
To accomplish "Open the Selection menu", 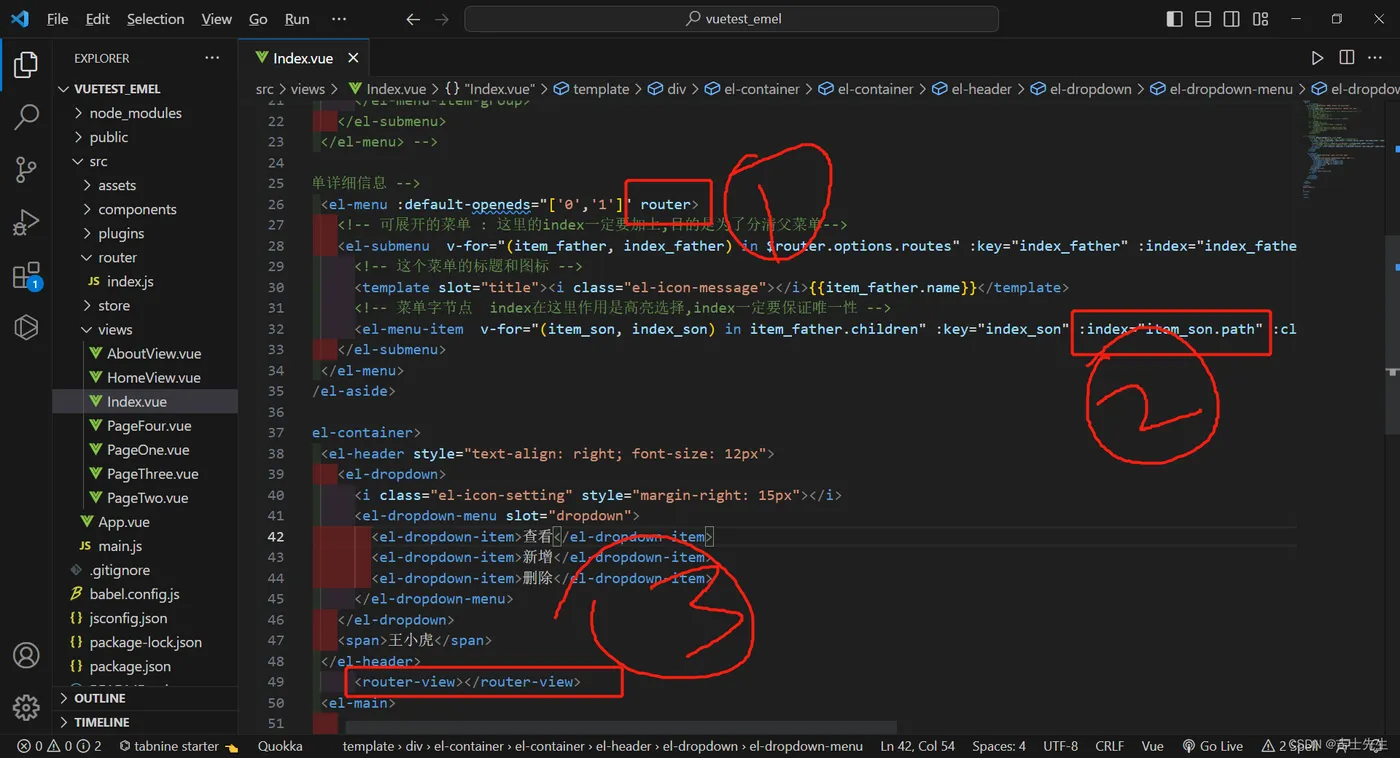I will (155, 19).
